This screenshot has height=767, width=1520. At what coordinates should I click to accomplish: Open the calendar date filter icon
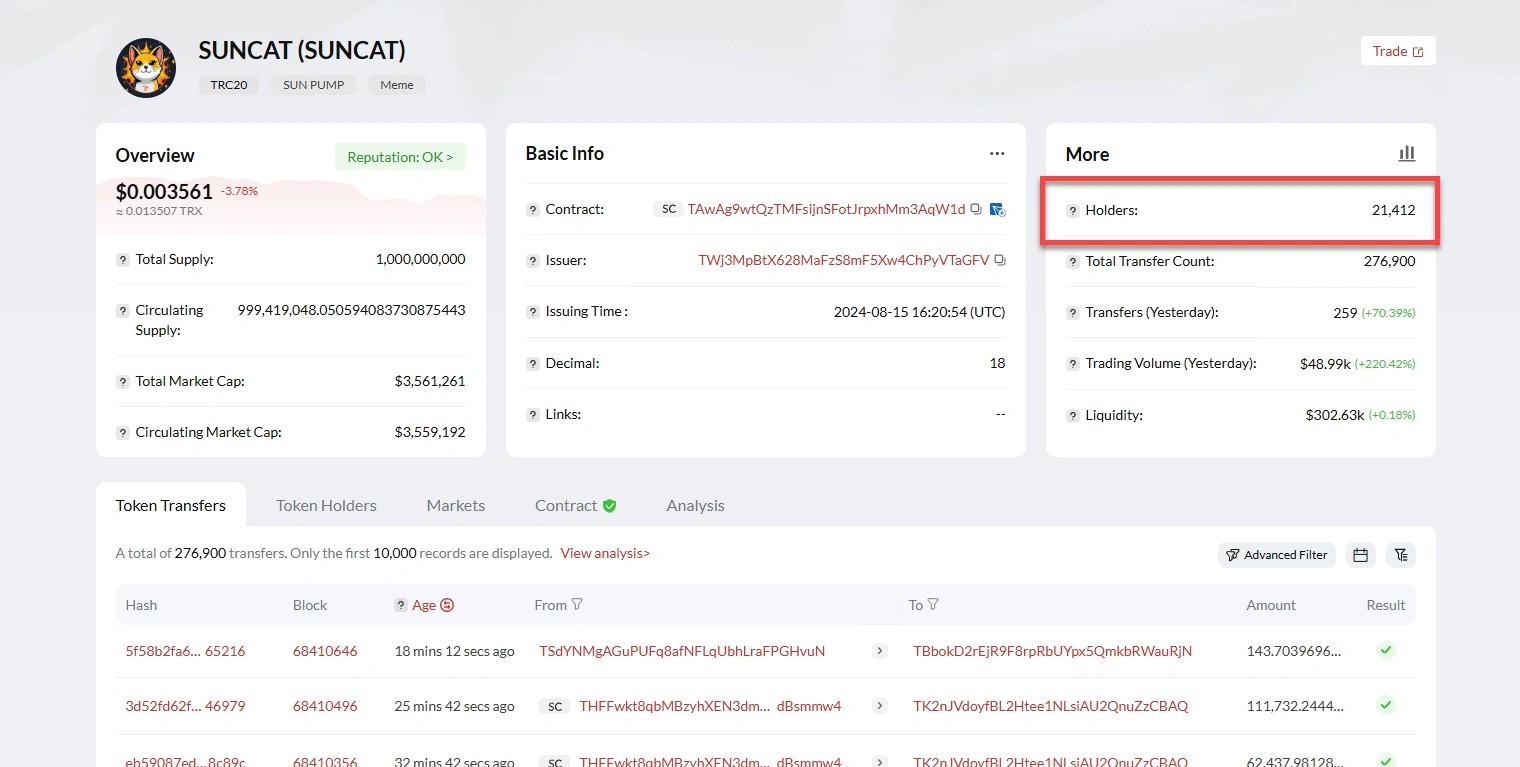[x=1360, y=555]
